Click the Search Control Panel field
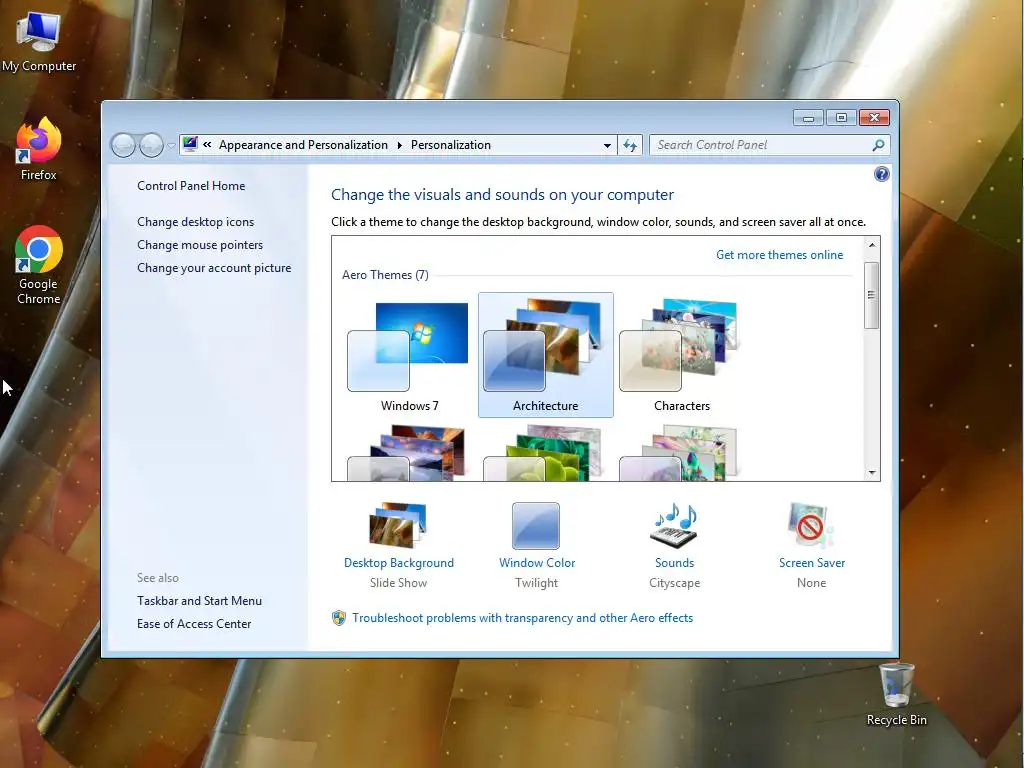Screen dimensions: 1024x768 [769, 145]
